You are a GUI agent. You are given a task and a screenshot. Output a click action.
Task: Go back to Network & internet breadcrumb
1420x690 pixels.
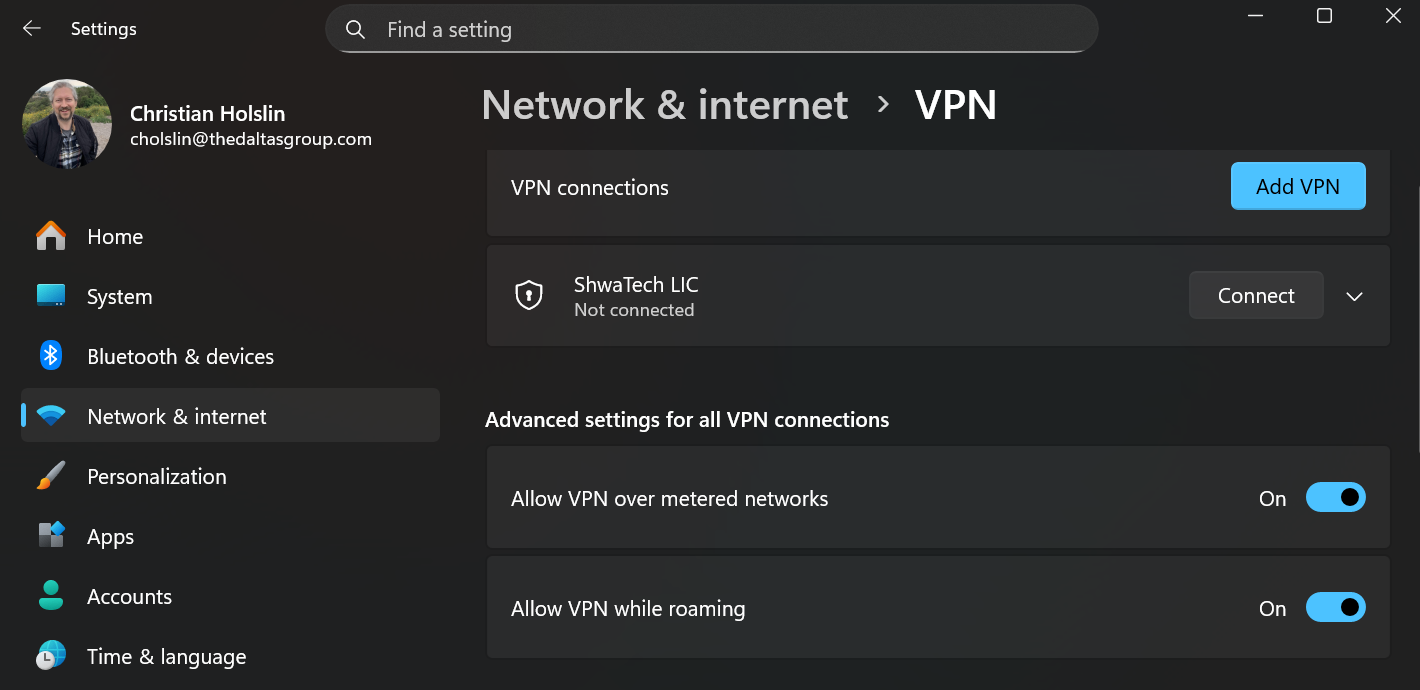click(x=665, y=105)
